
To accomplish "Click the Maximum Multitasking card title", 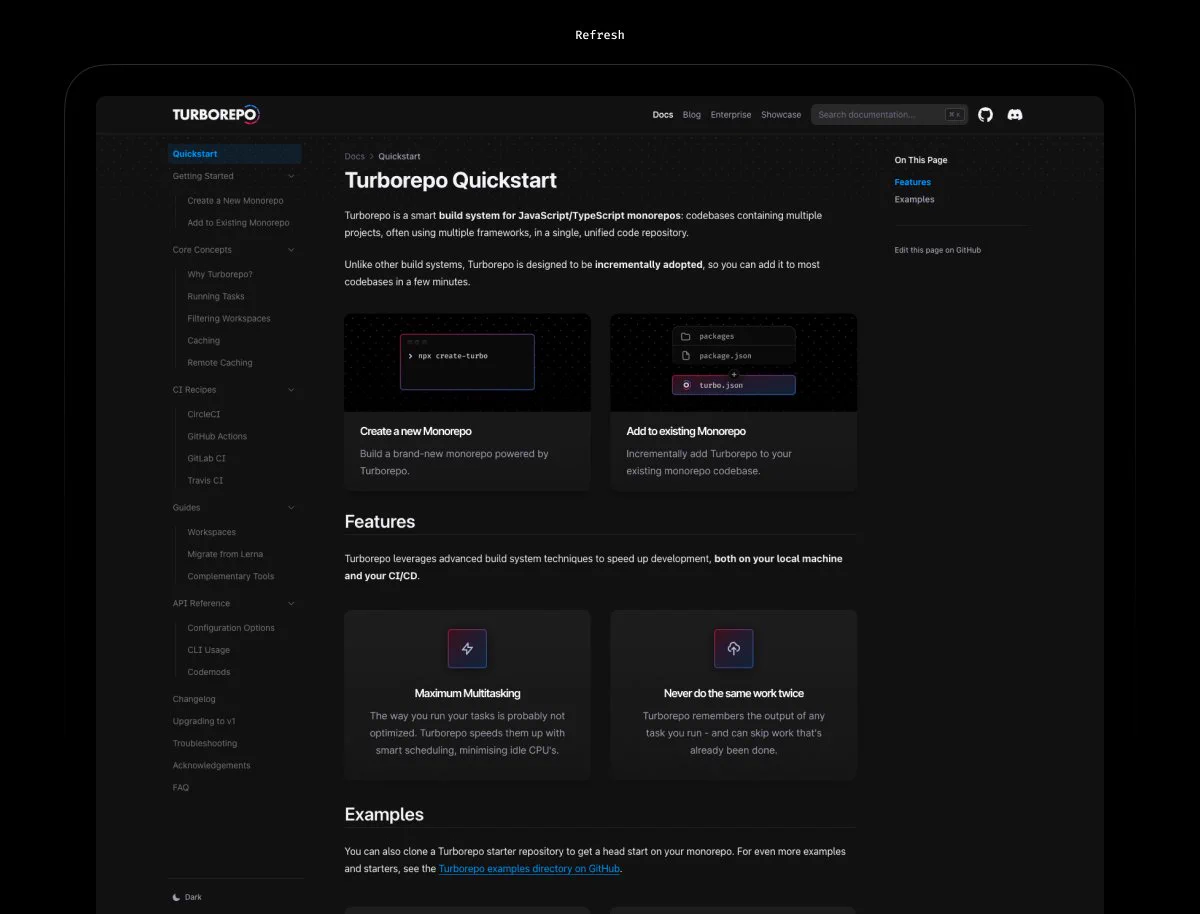I will [467, 693].
